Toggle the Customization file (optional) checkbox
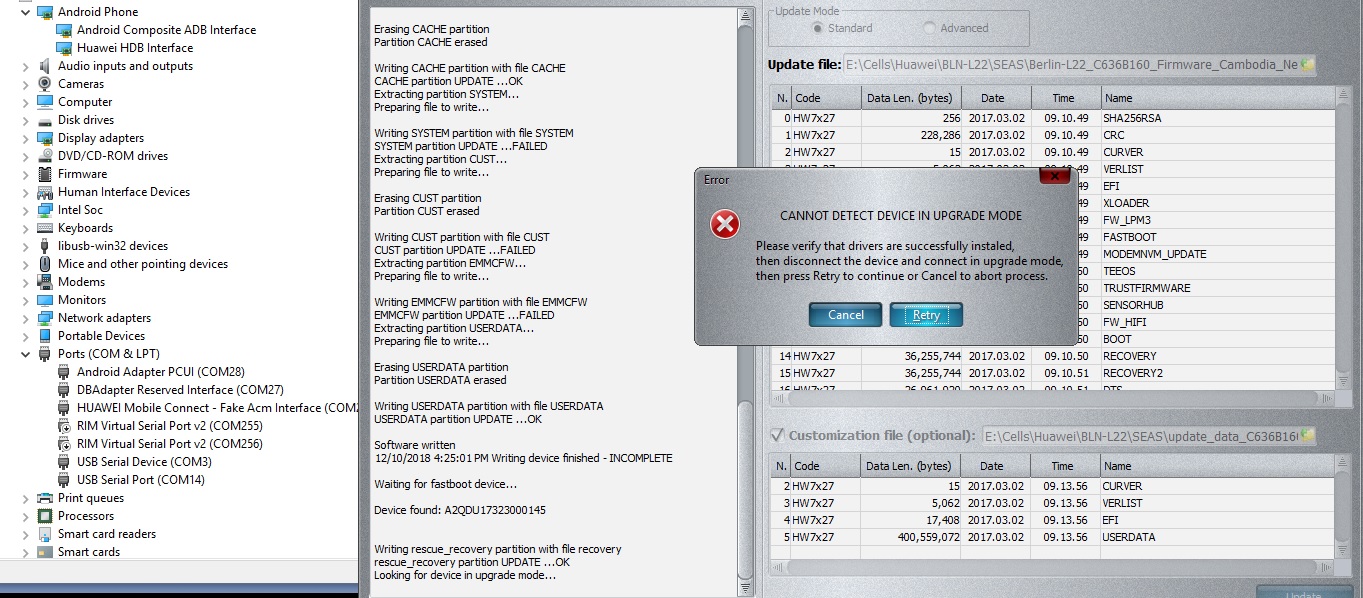The height and width of the screenshot is (598, 1363). pyautogui.click(x=777, y=435)
